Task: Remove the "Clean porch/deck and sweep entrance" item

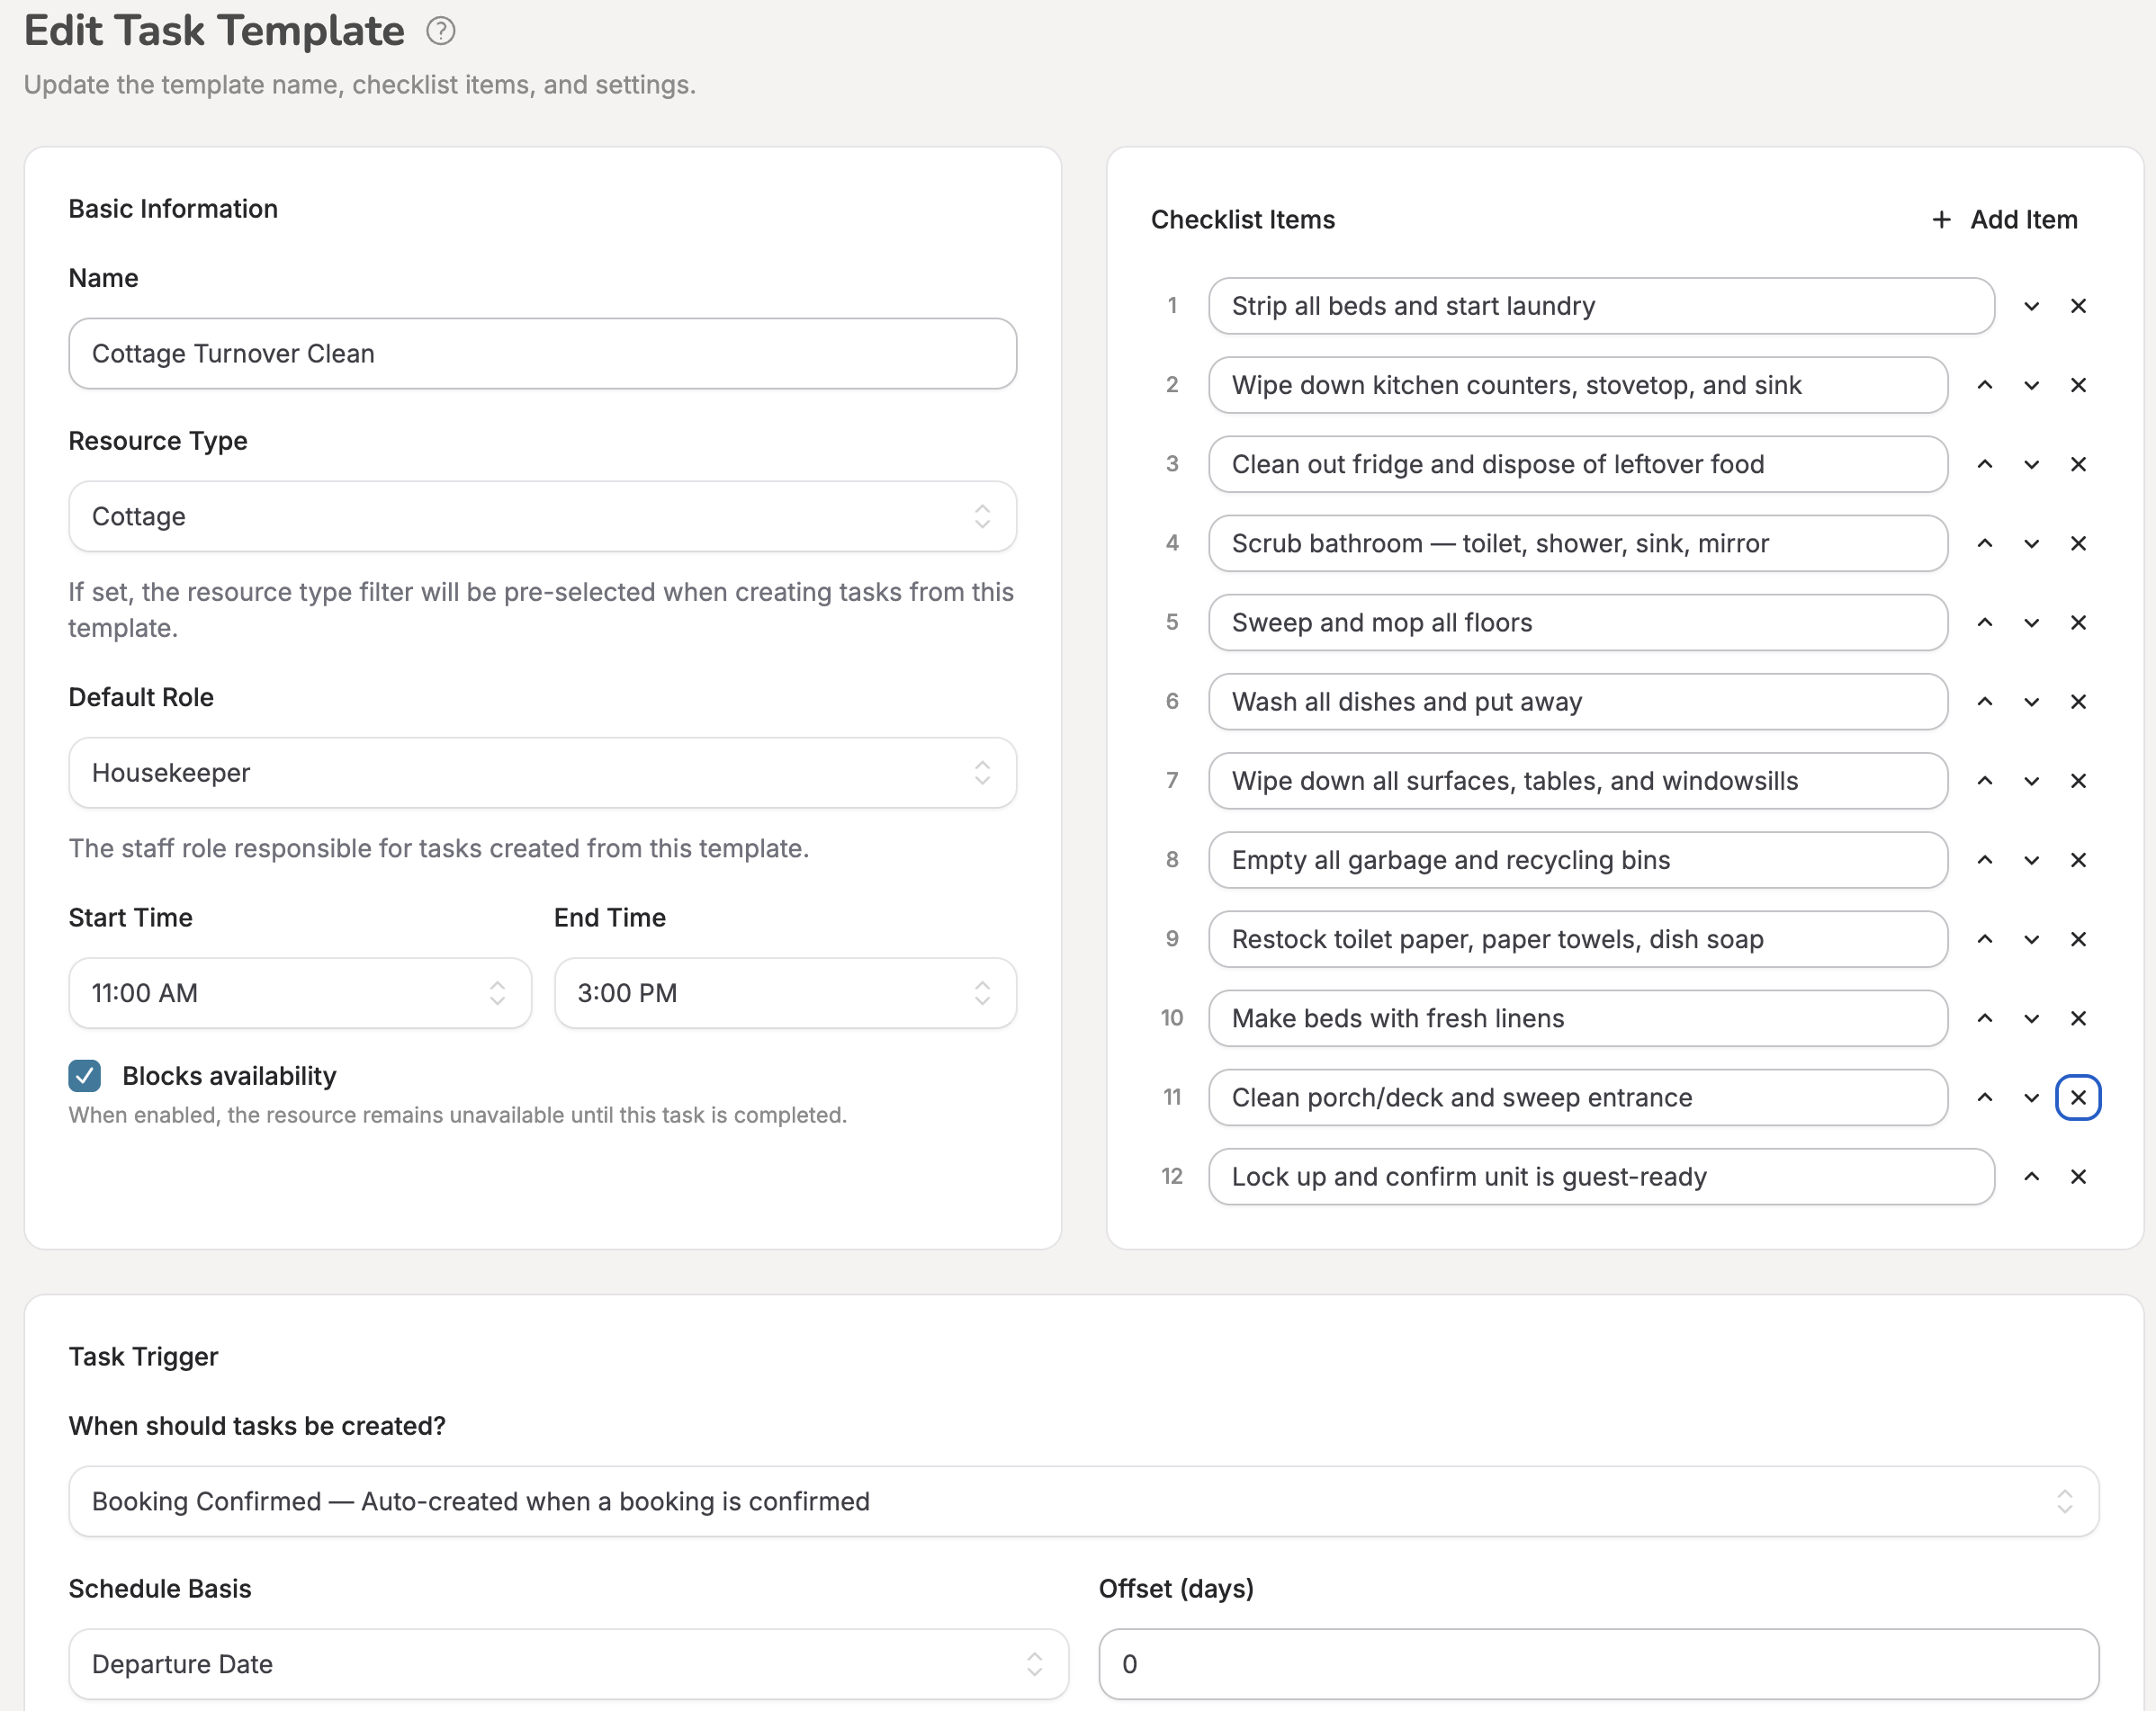Action: [x=2078, y=1097]
